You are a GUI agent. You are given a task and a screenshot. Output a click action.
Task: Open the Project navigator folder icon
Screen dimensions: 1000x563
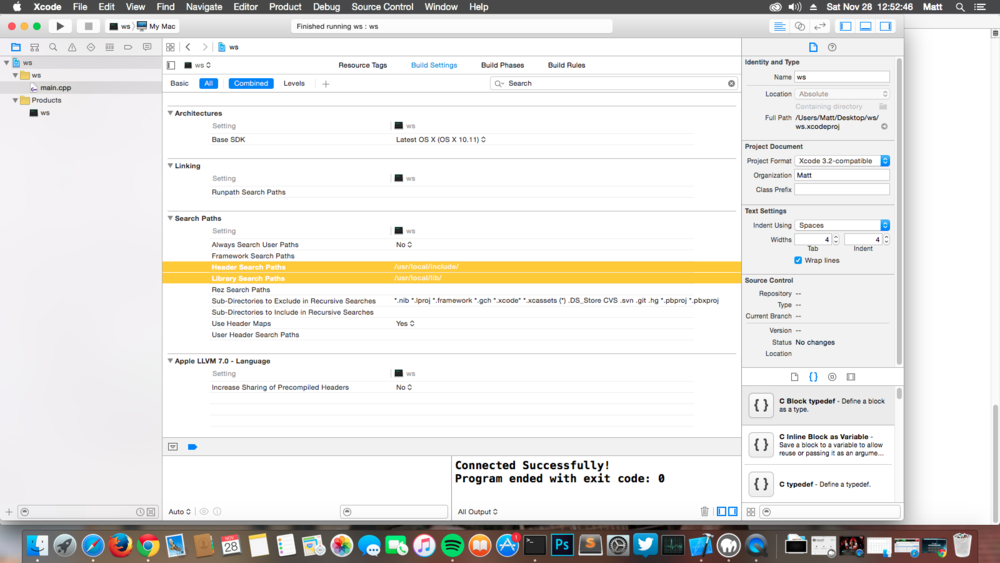[16, 47]
